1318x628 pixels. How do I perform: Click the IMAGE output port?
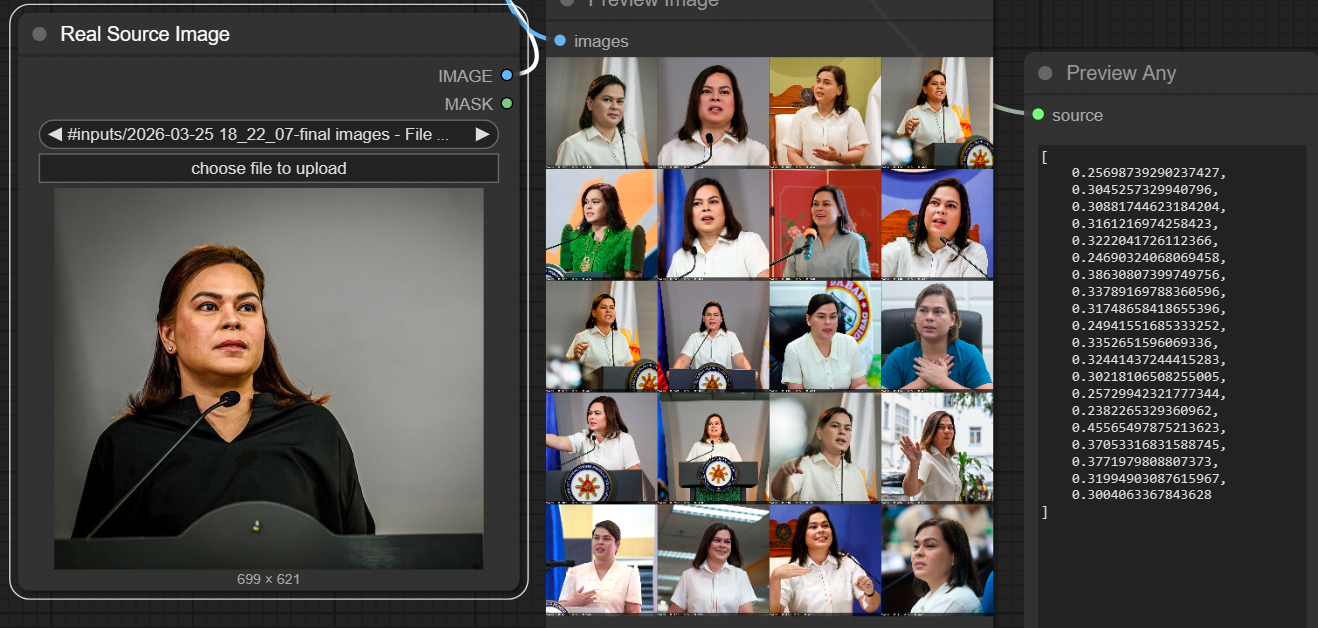(507, 75)
